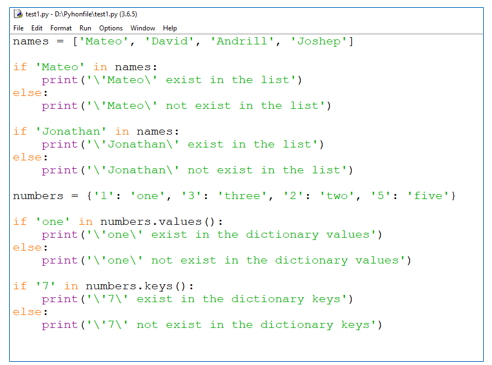492x365 pixels.
Task: Click the 'names' variable on first line
Action: [31, 41]
